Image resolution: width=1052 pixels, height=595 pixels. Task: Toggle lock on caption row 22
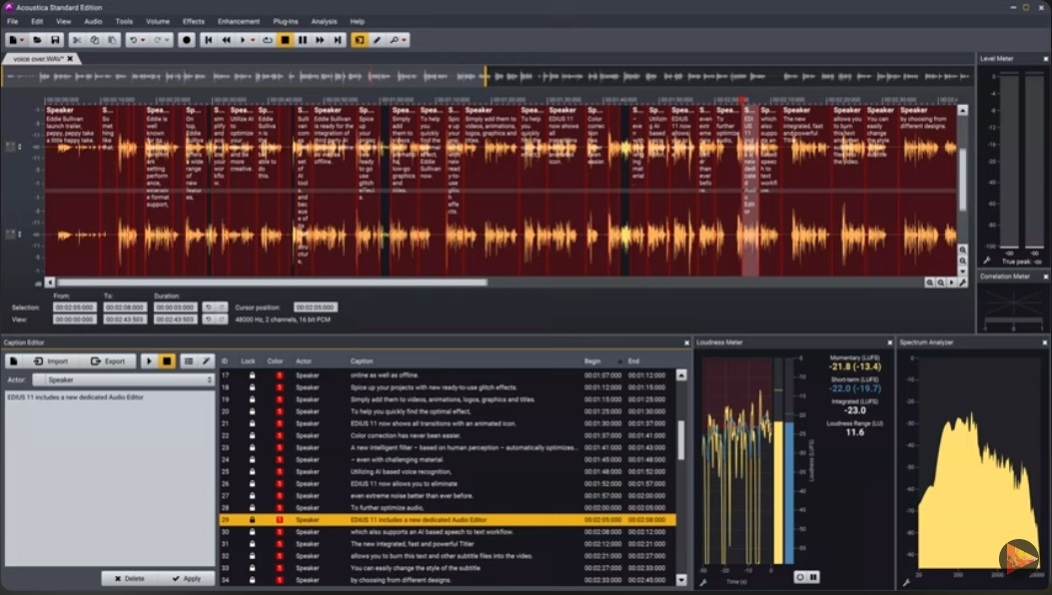coord(252,435)
